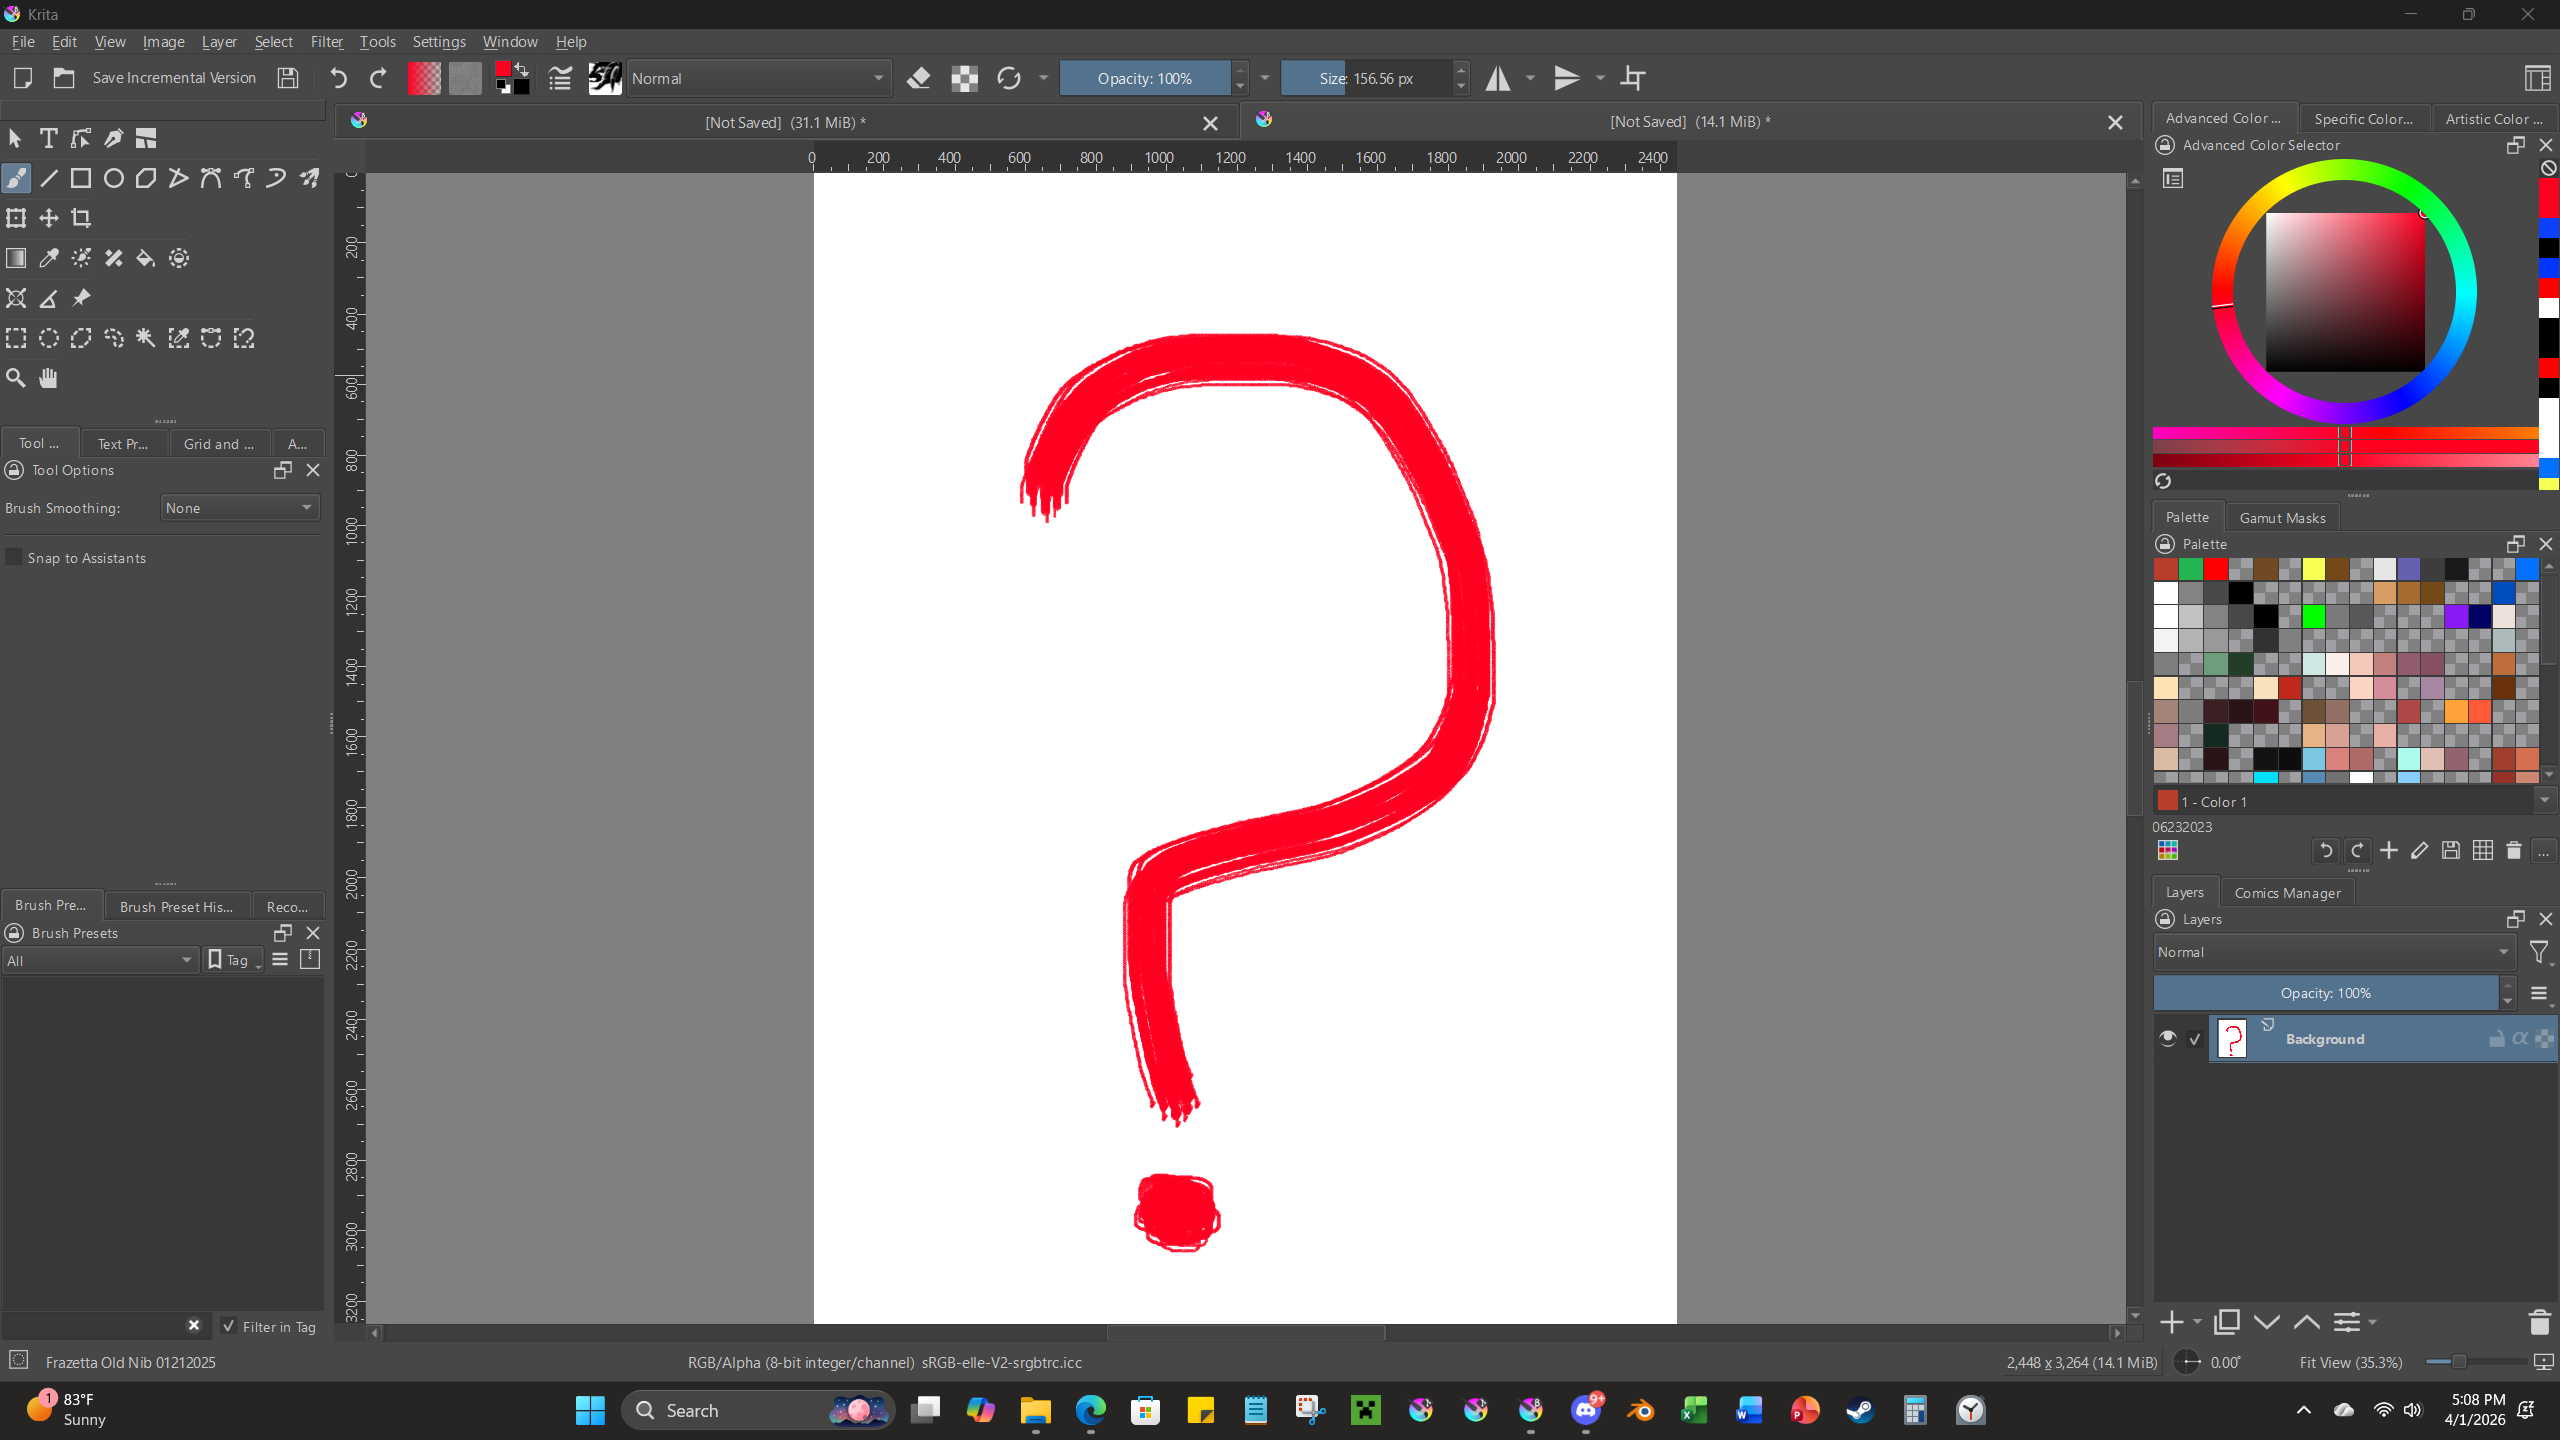Pick the bright green palette swatch
The width and height of the screenshot is (2560, 1440).
pos(2313,616)
